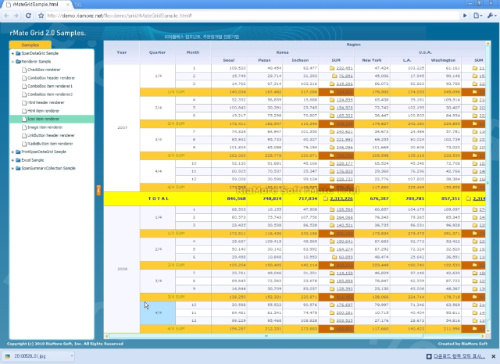Click folder icon in Korea SUM, 2007 month 9
The image size is (500, 364).
[x=332, y=147]
